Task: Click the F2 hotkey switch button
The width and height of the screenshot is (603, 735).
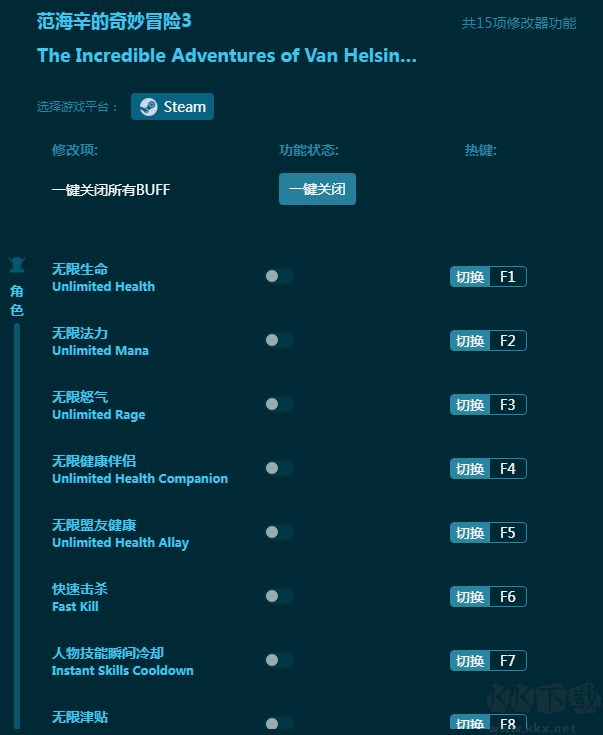Action: (x=470, y=341)
